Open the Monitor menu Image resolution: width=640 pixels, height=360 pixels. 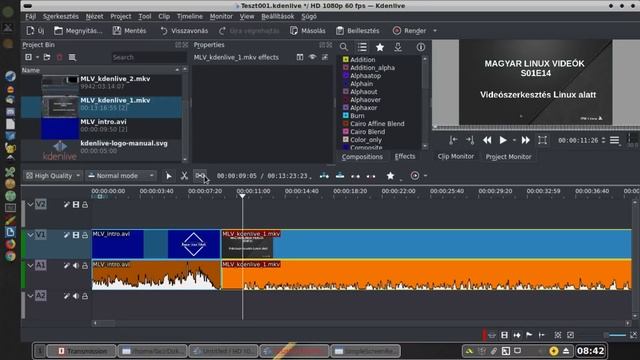point(221,17)
